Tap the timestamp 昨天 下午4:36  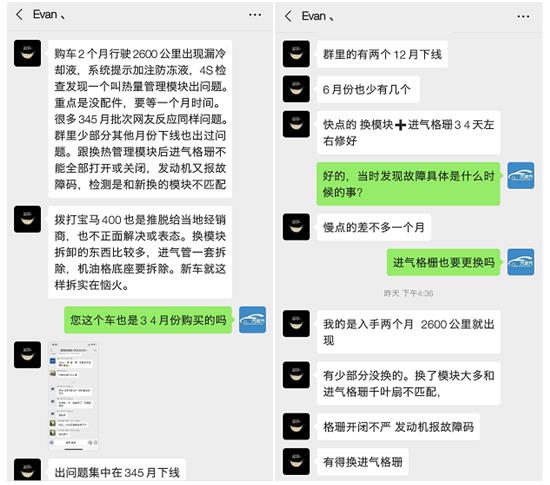click(x=408, y=293)
